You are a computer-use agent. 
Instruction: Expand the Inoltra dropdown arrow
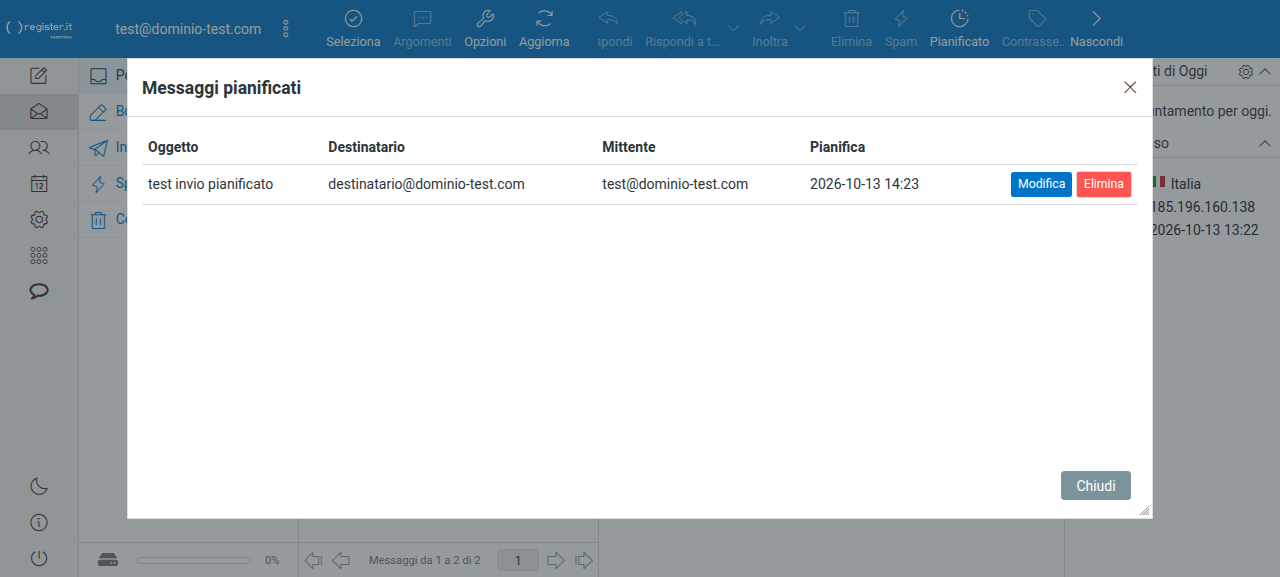coord(801,28)
